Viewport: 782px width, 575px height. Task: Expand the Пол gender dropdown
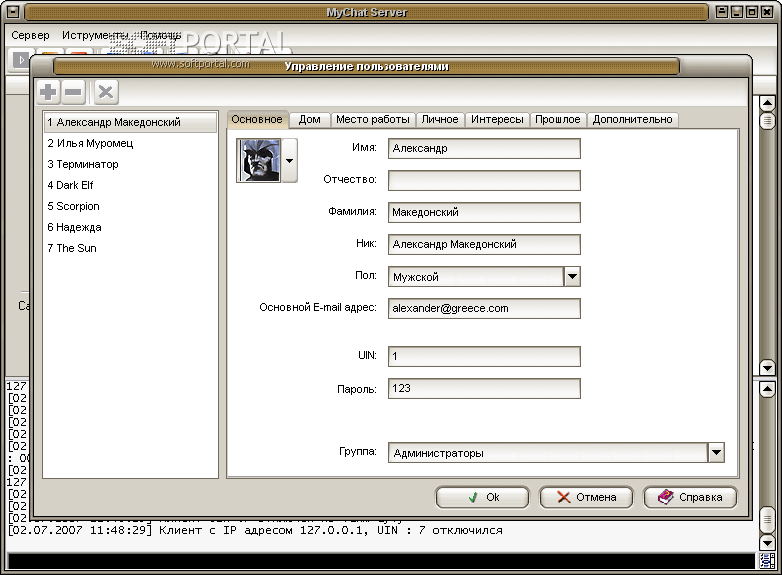pos(572,276)
